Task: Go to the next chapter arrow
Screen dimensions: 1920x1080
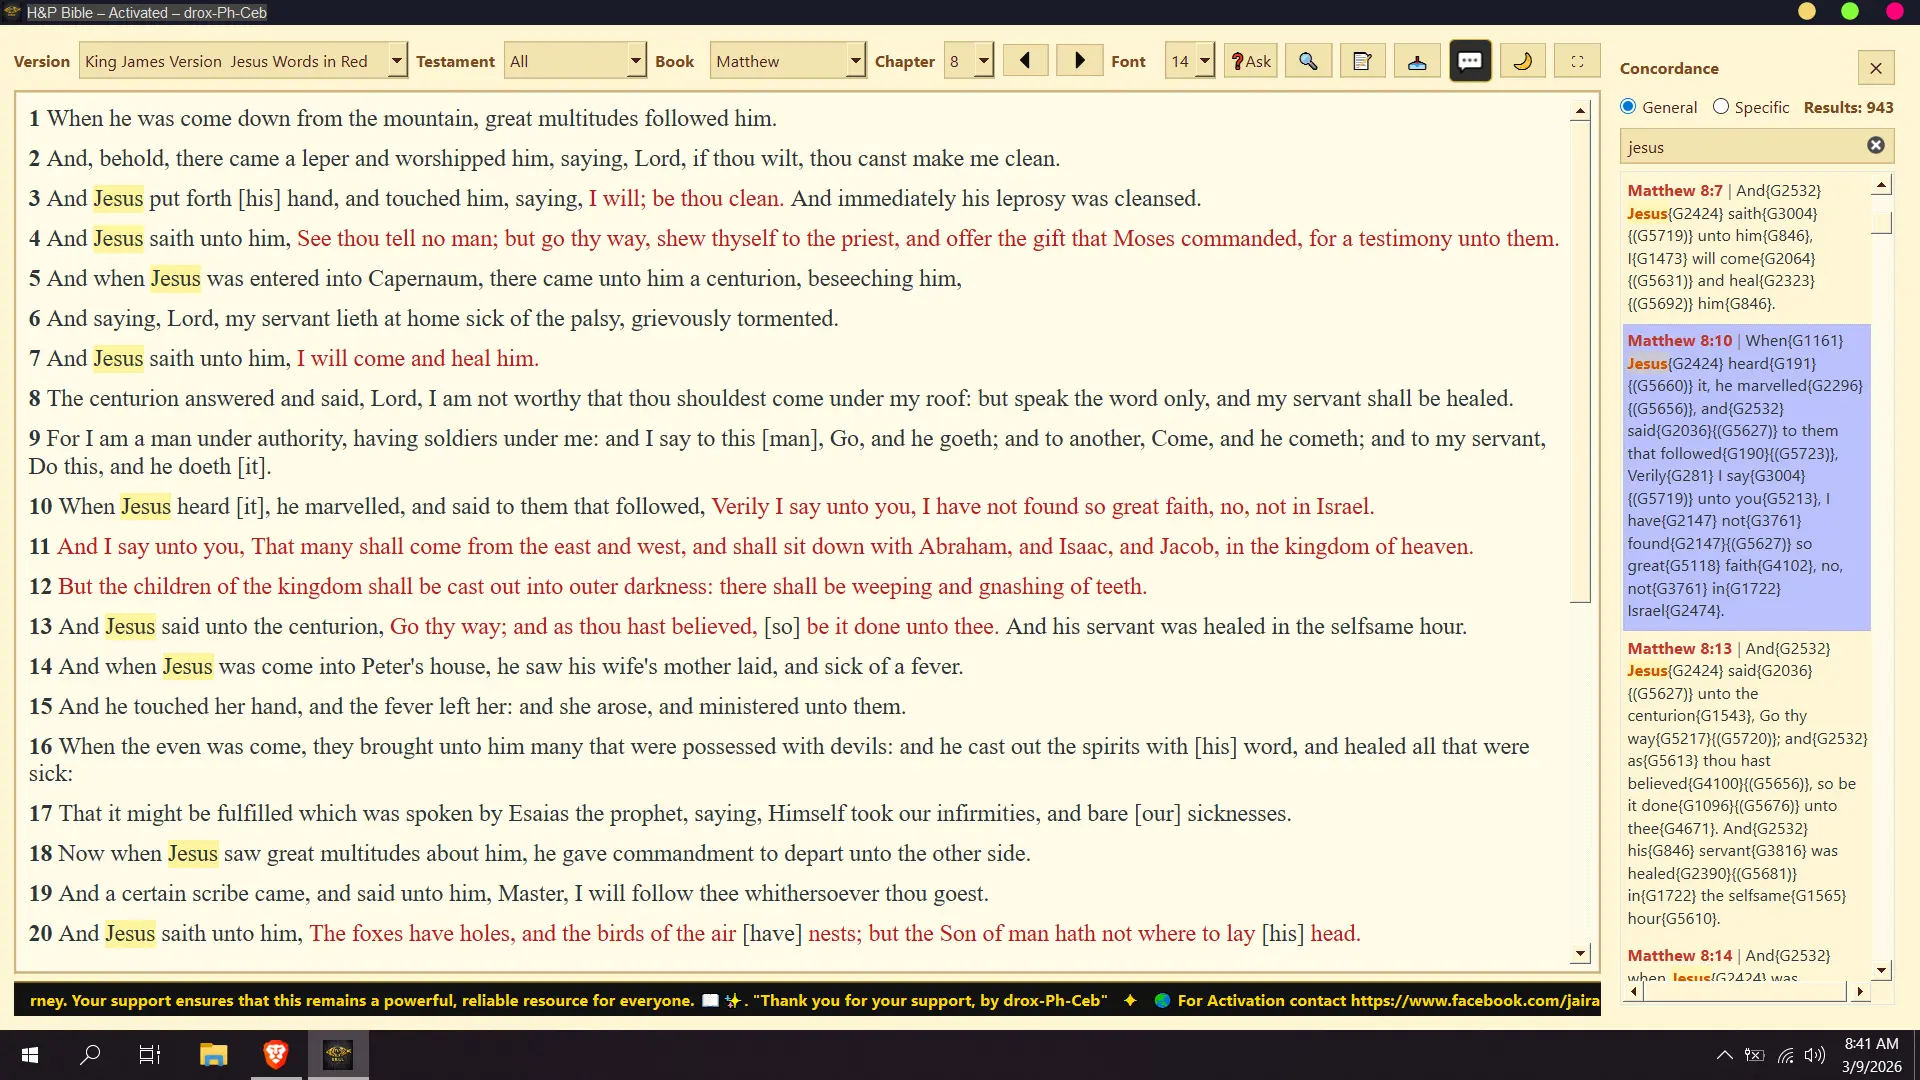Action: point(1079,61)
